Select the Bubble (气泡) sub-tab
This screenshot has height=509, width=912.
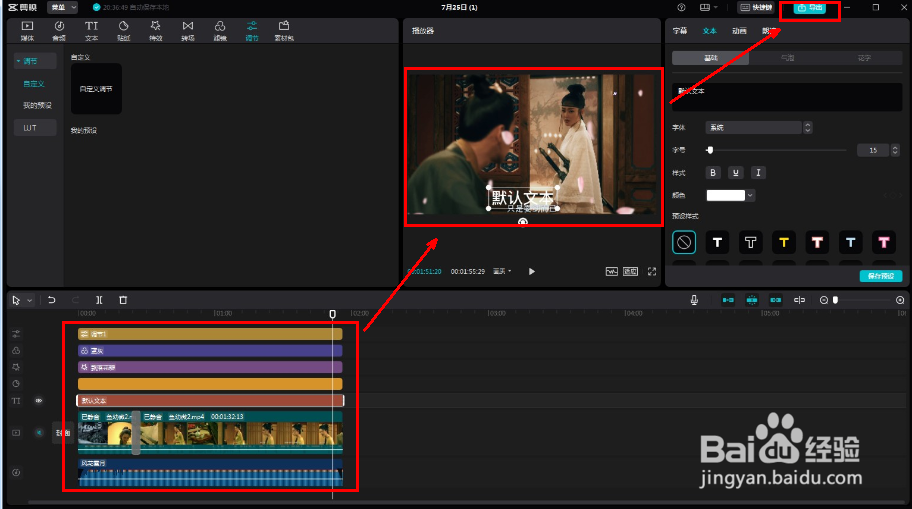[788, 58]
